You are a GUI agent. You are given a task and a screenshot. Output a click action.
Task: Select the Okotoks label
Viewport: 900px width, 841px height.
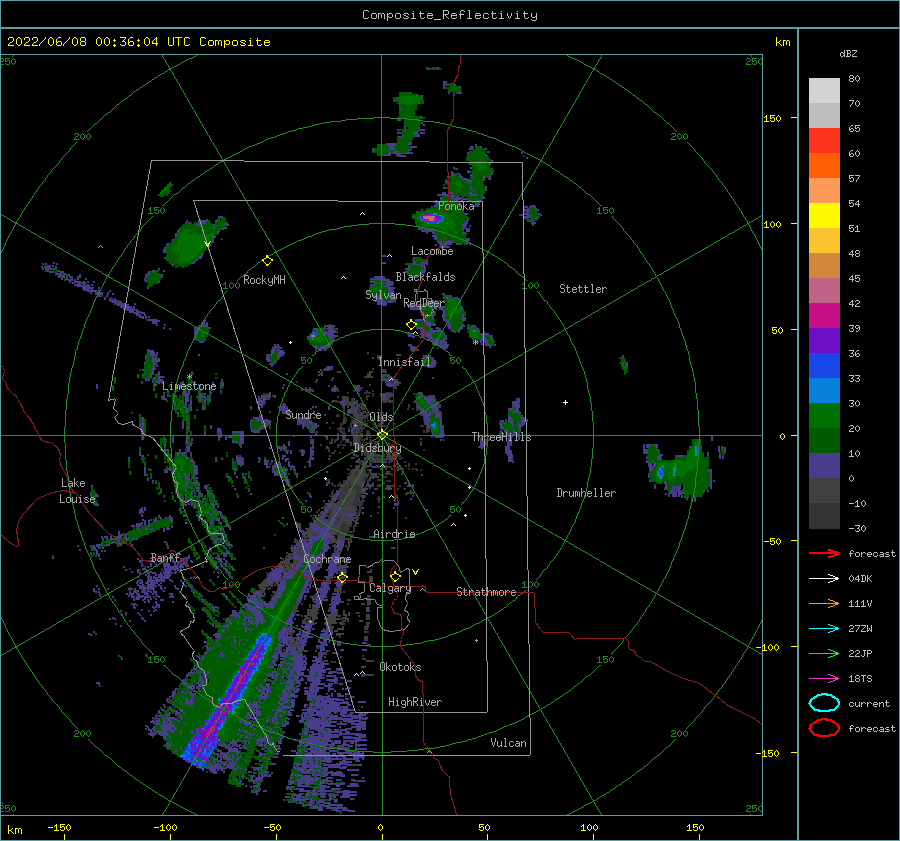pyautogui.click(x=400, y=667)
